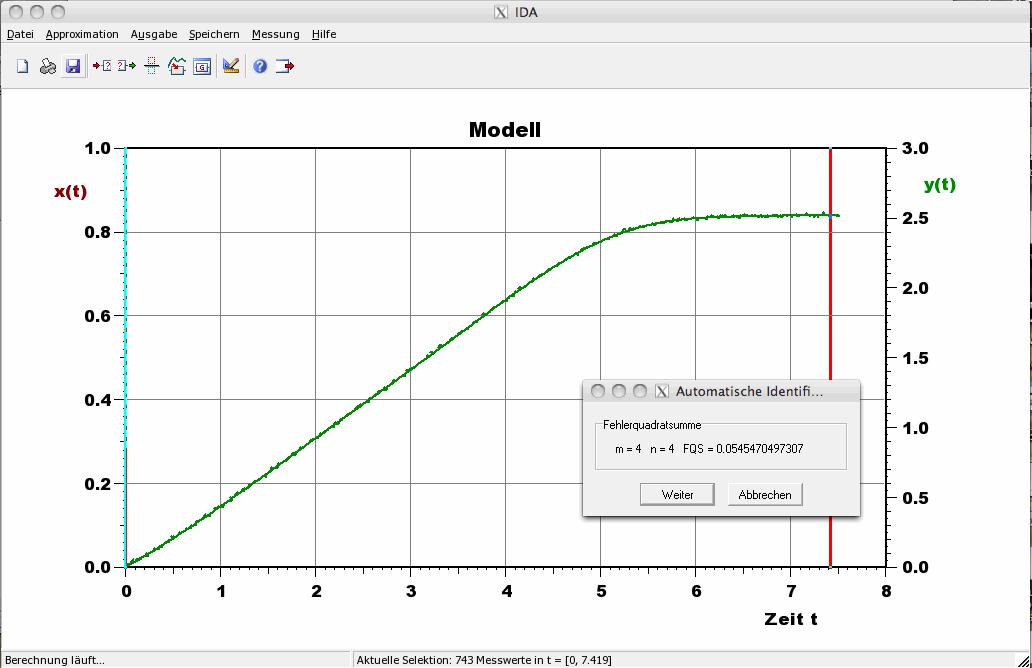This screenshot has width=1032, height=668.
Task: Open the Datei menu
Action: (20, 34)
